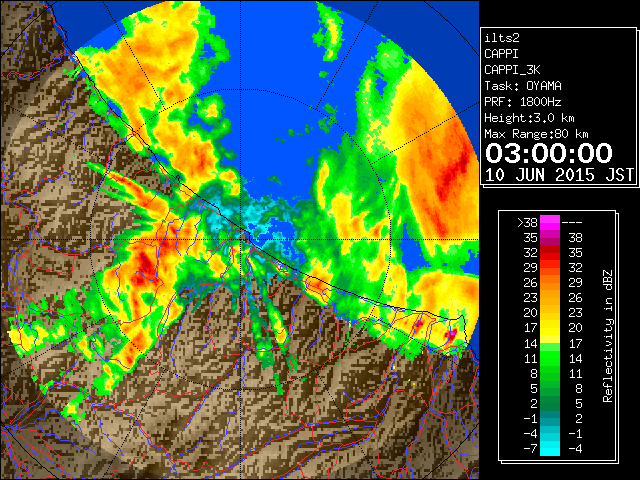Pick the teal -1 to 2 dBZ band
The width and height of the screenshot is (640, 480).
550,419
